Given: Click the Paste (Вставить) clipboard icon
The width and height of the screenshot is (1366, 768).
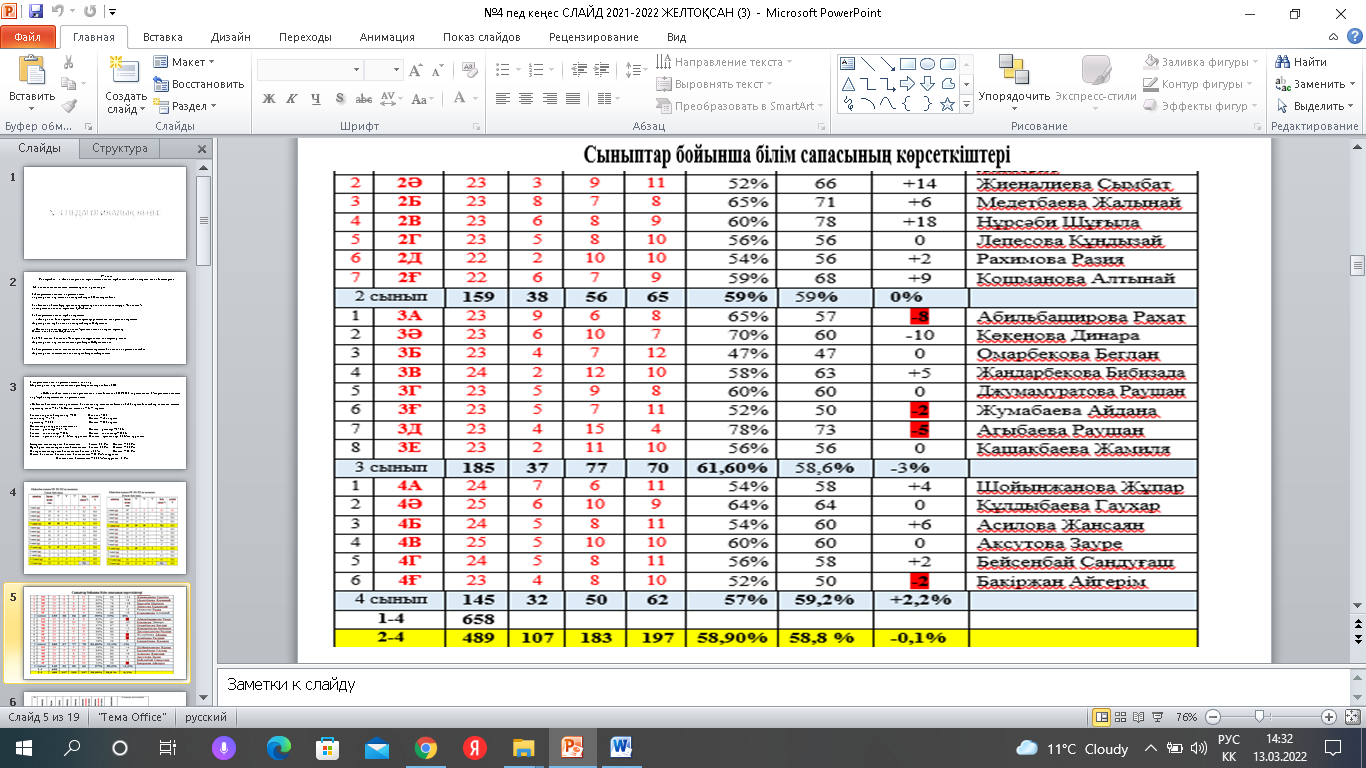Looking at the screenshot, I should pos(32,73).
